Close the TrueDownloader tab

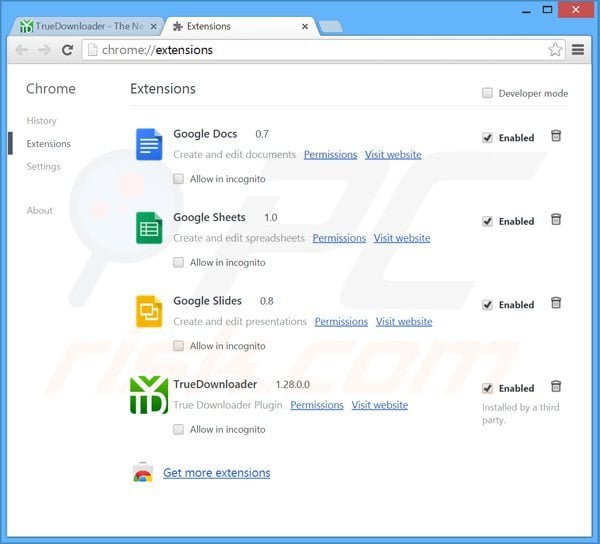153,26
